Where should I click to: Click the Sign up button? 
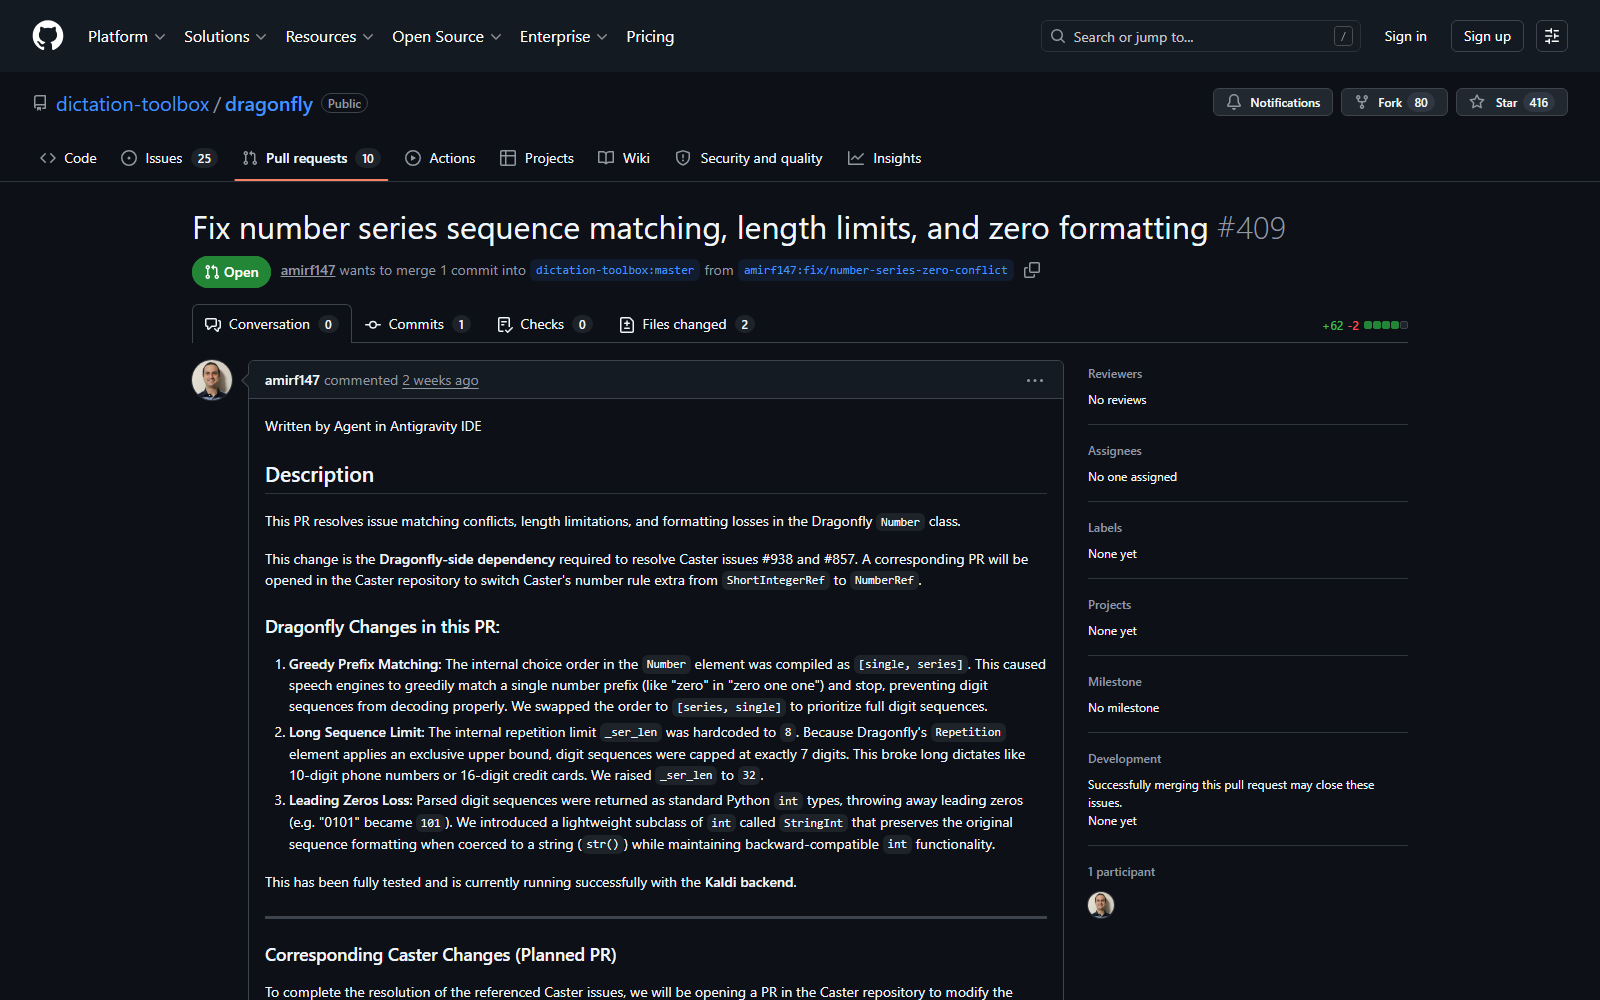pos(1487,36)
